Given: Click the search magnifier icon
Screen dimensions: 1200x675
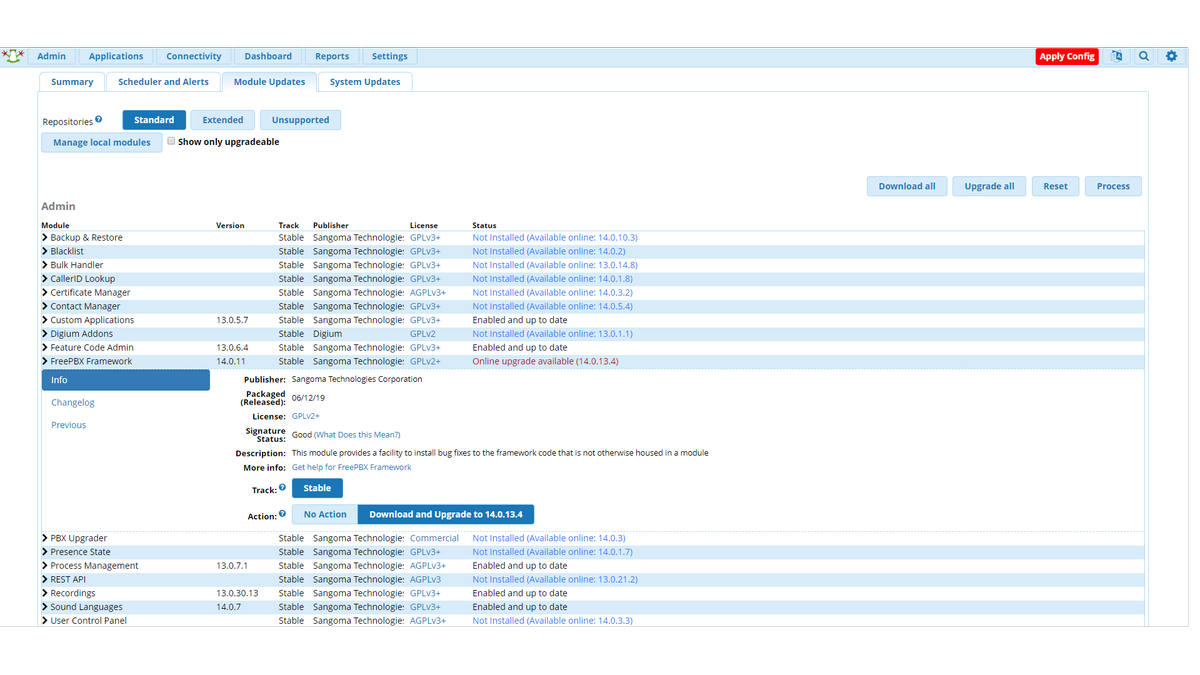Looking at the screenshot, I should (x=1144, y=56).
